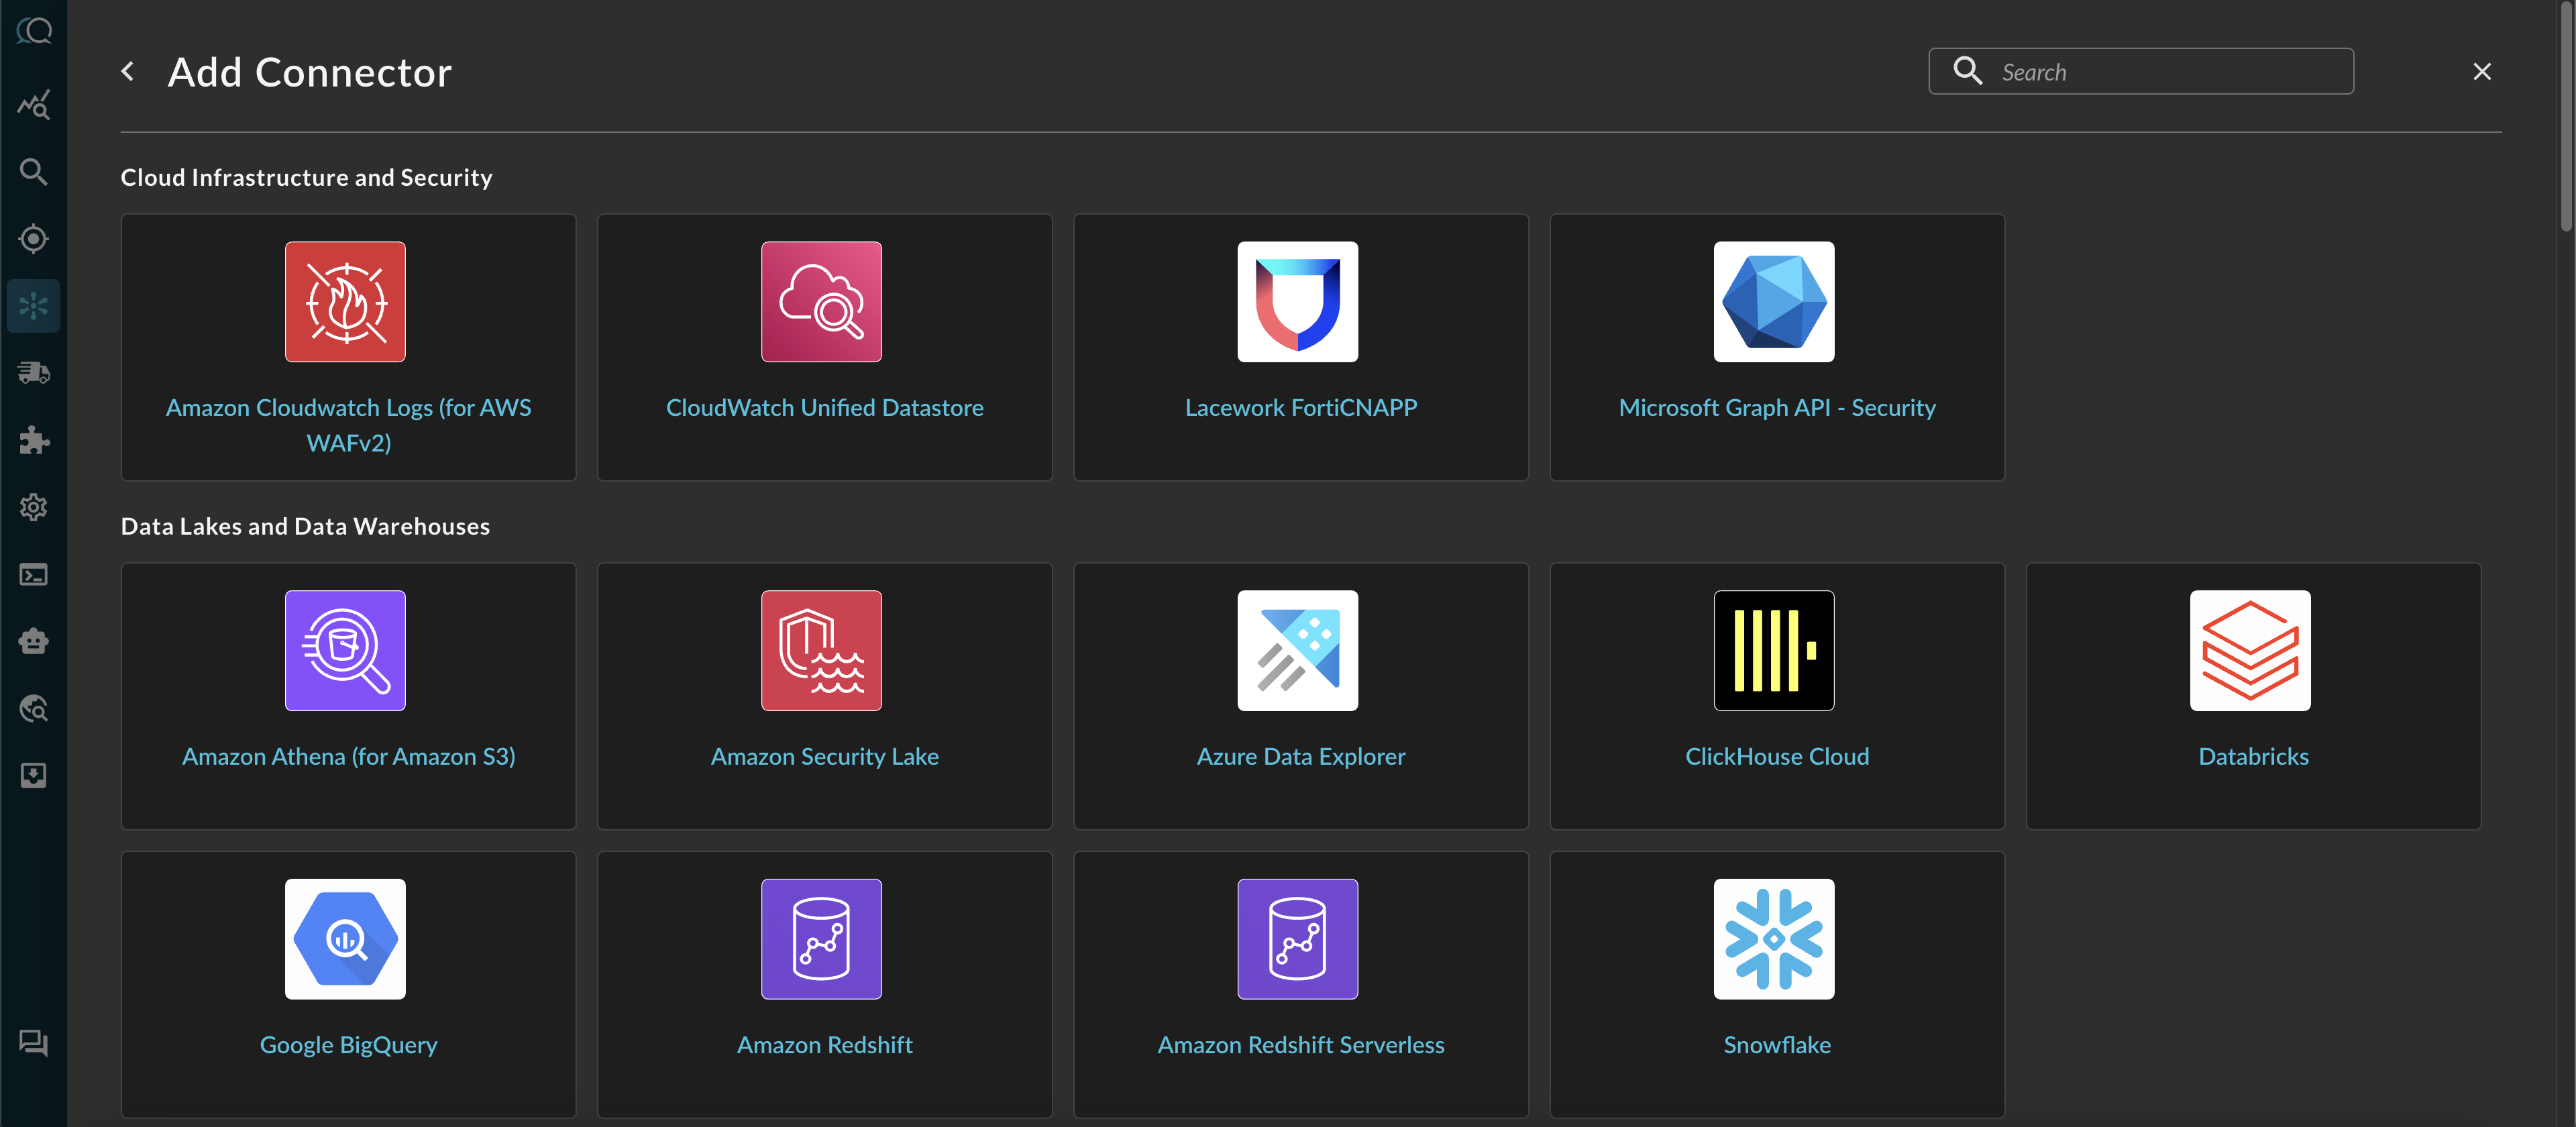The height and width of the screenshot is (1127, 2576).
Task: Open the Amazon Security Lake link
Action: pos(824,756)
